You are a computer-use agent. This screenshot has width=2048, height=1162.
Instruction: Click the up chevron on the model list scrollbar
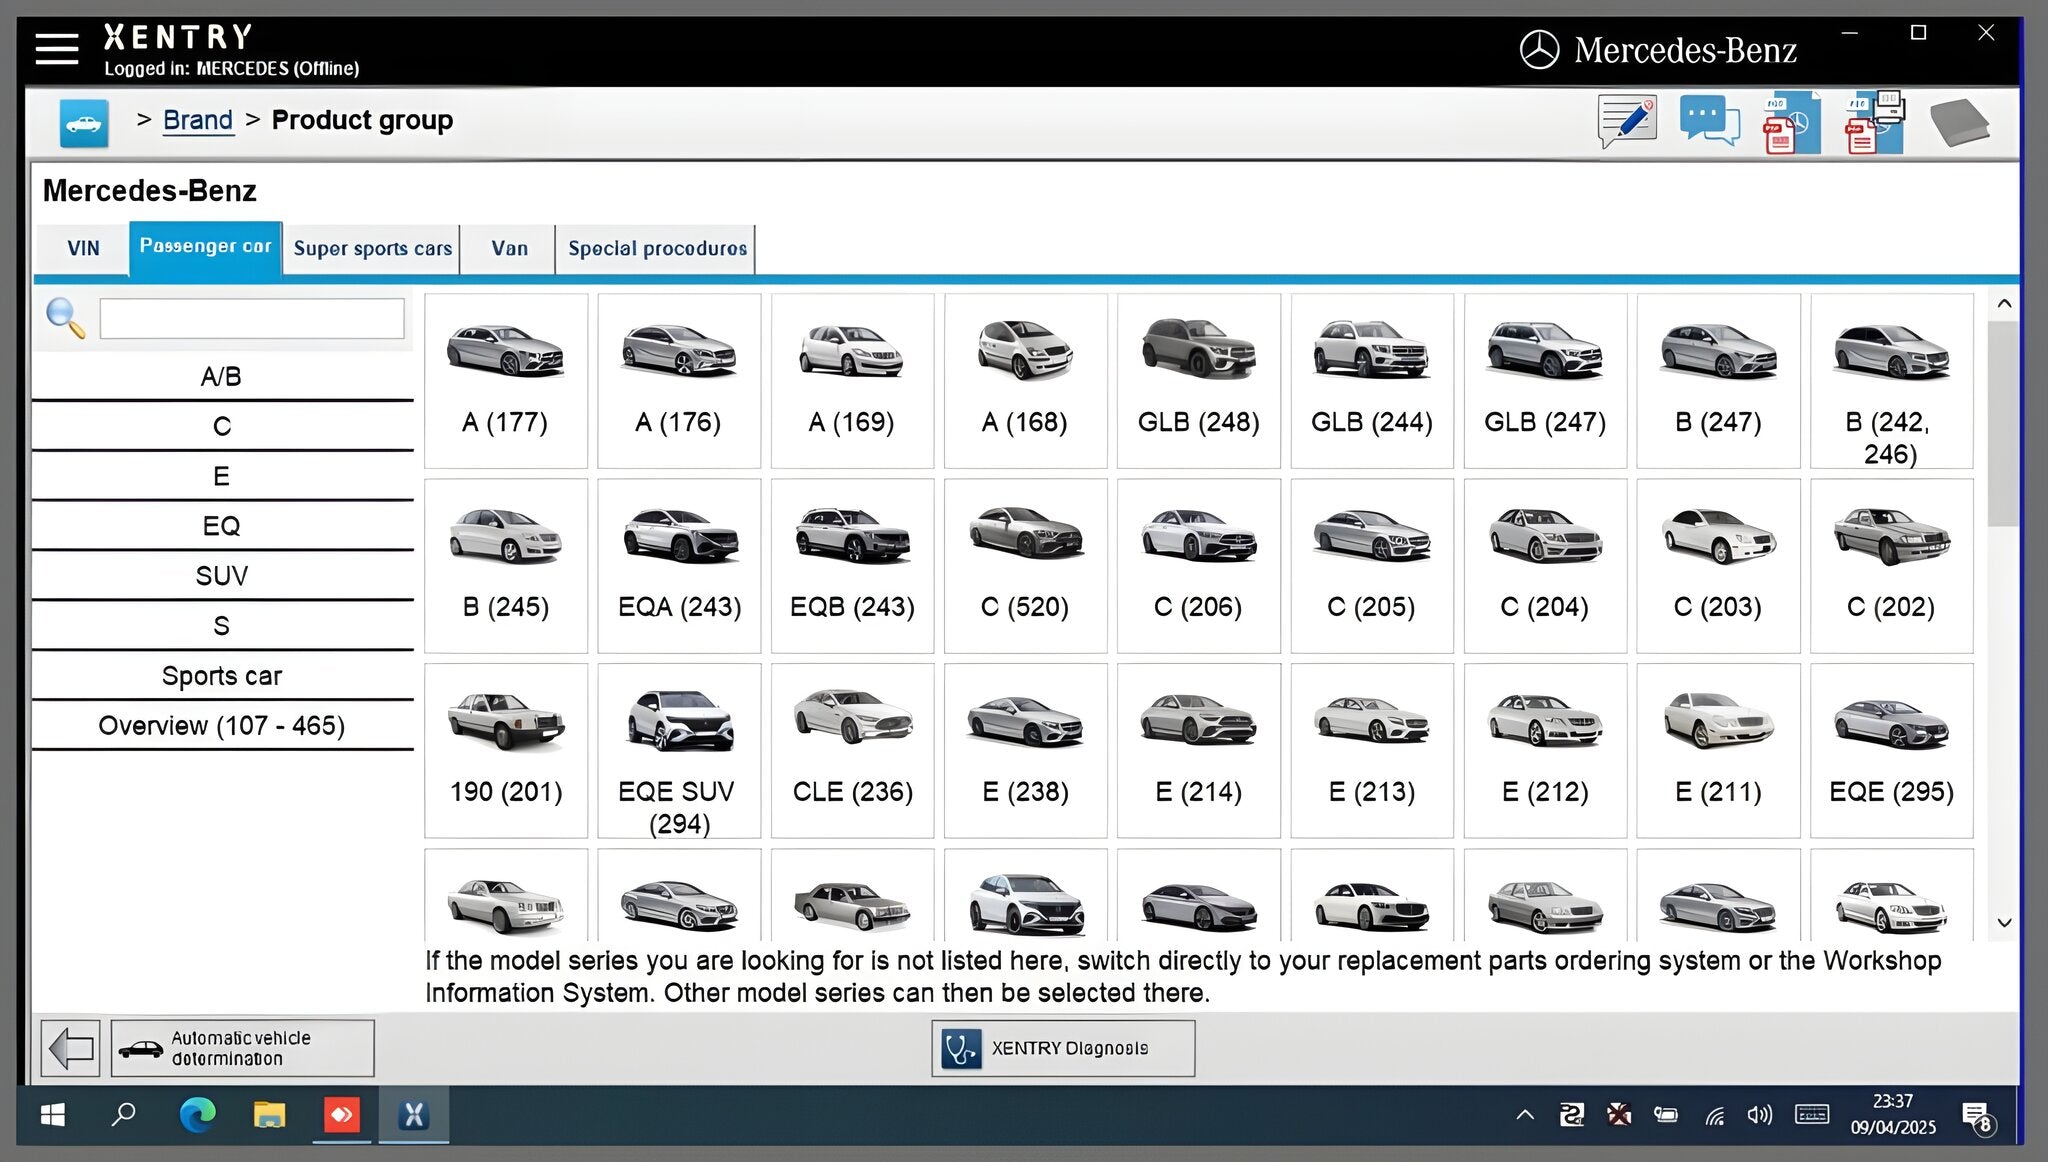pos(2004,303)
